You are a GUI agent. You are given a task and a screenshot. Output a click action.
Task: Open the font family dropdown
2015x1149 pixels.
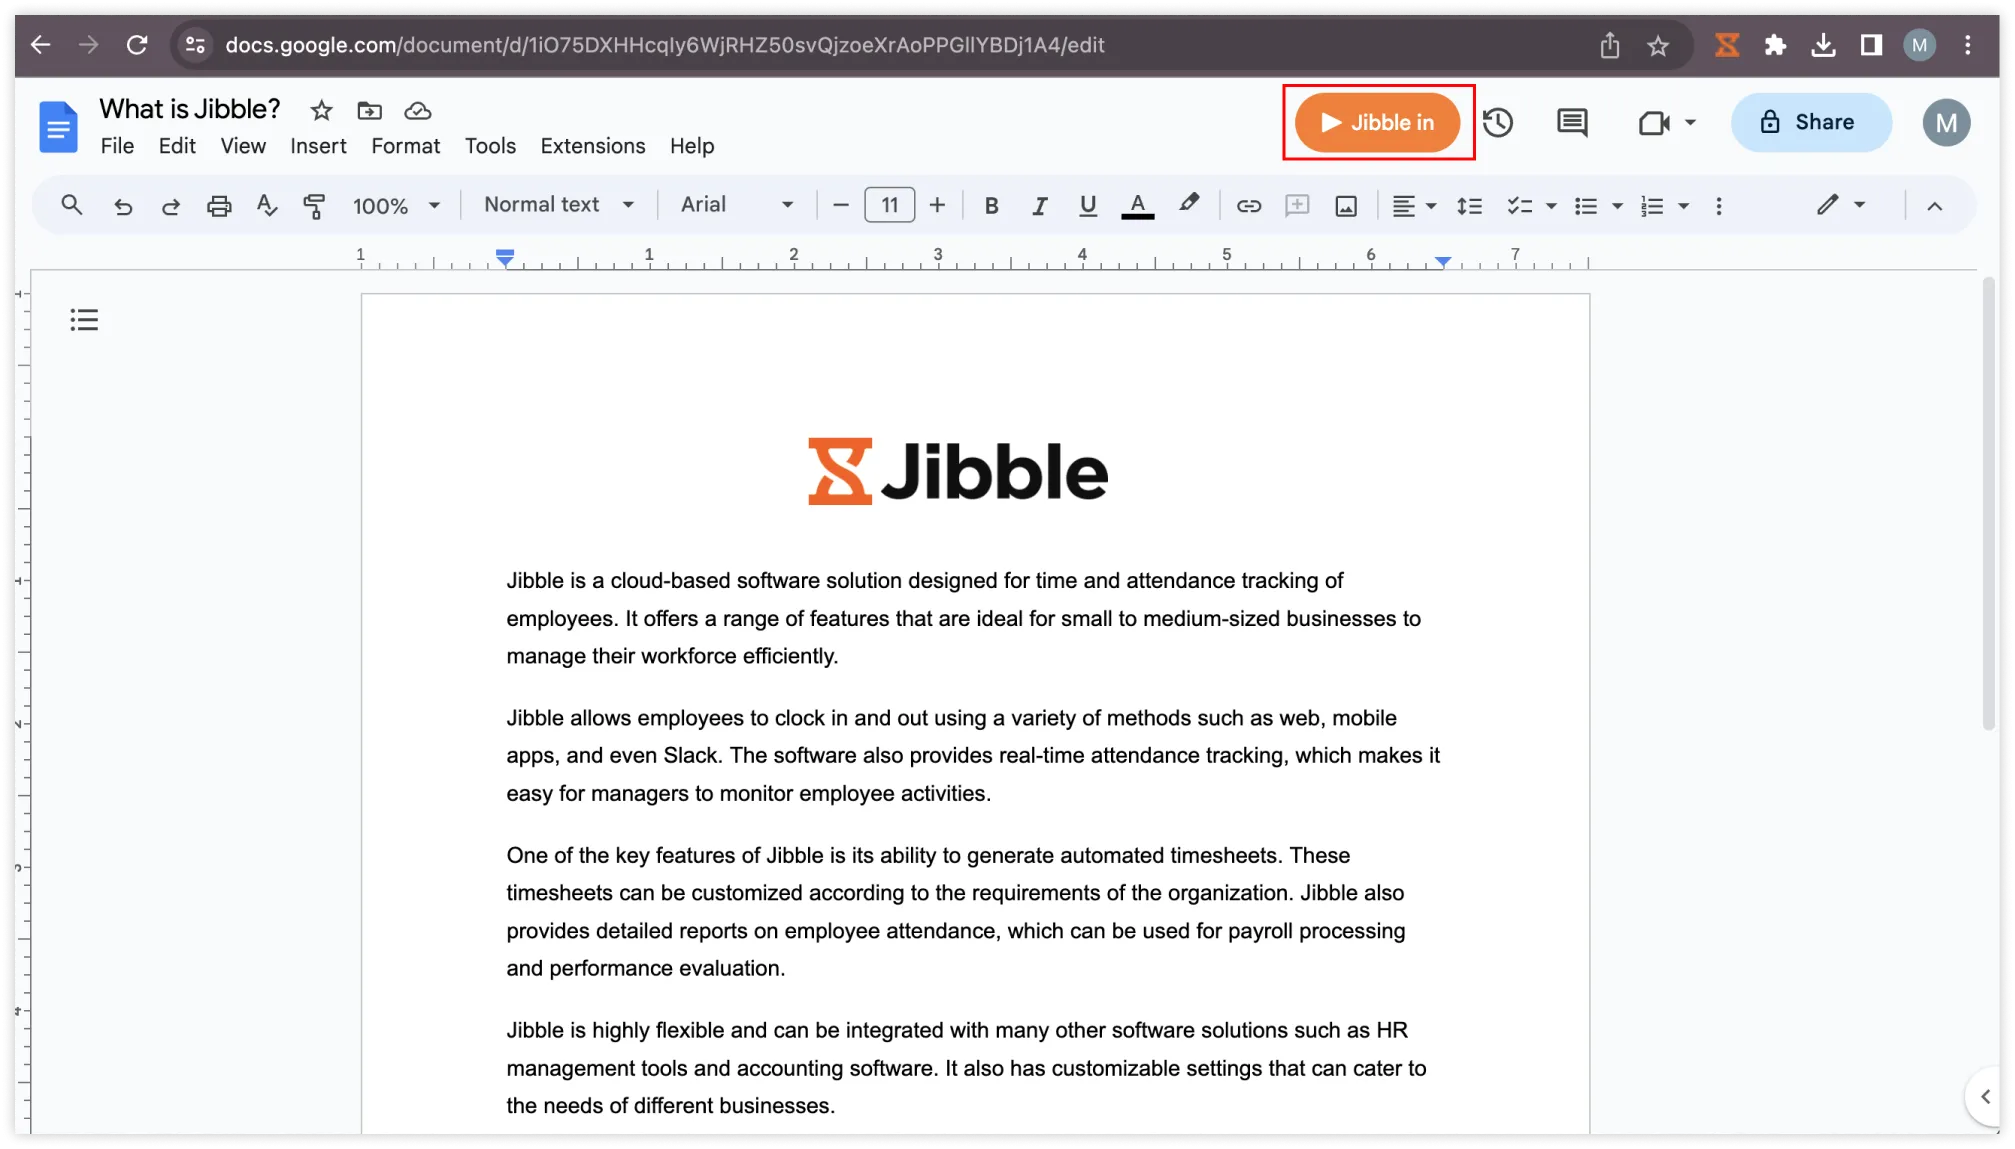[x=735, y=205]
